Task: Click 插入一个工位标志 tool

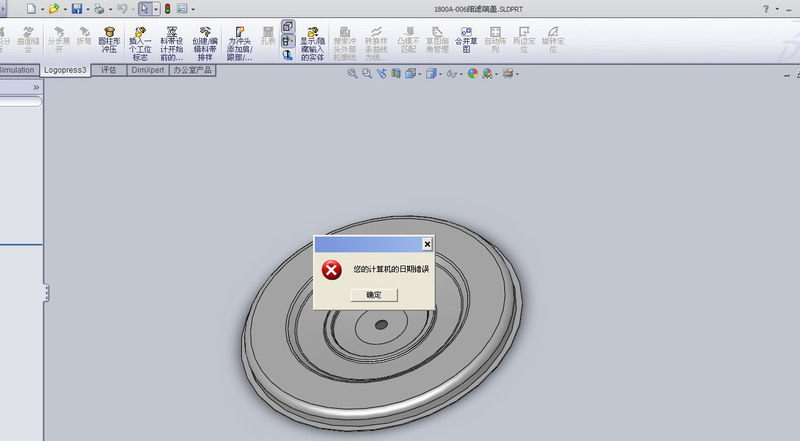Action: 140,44
